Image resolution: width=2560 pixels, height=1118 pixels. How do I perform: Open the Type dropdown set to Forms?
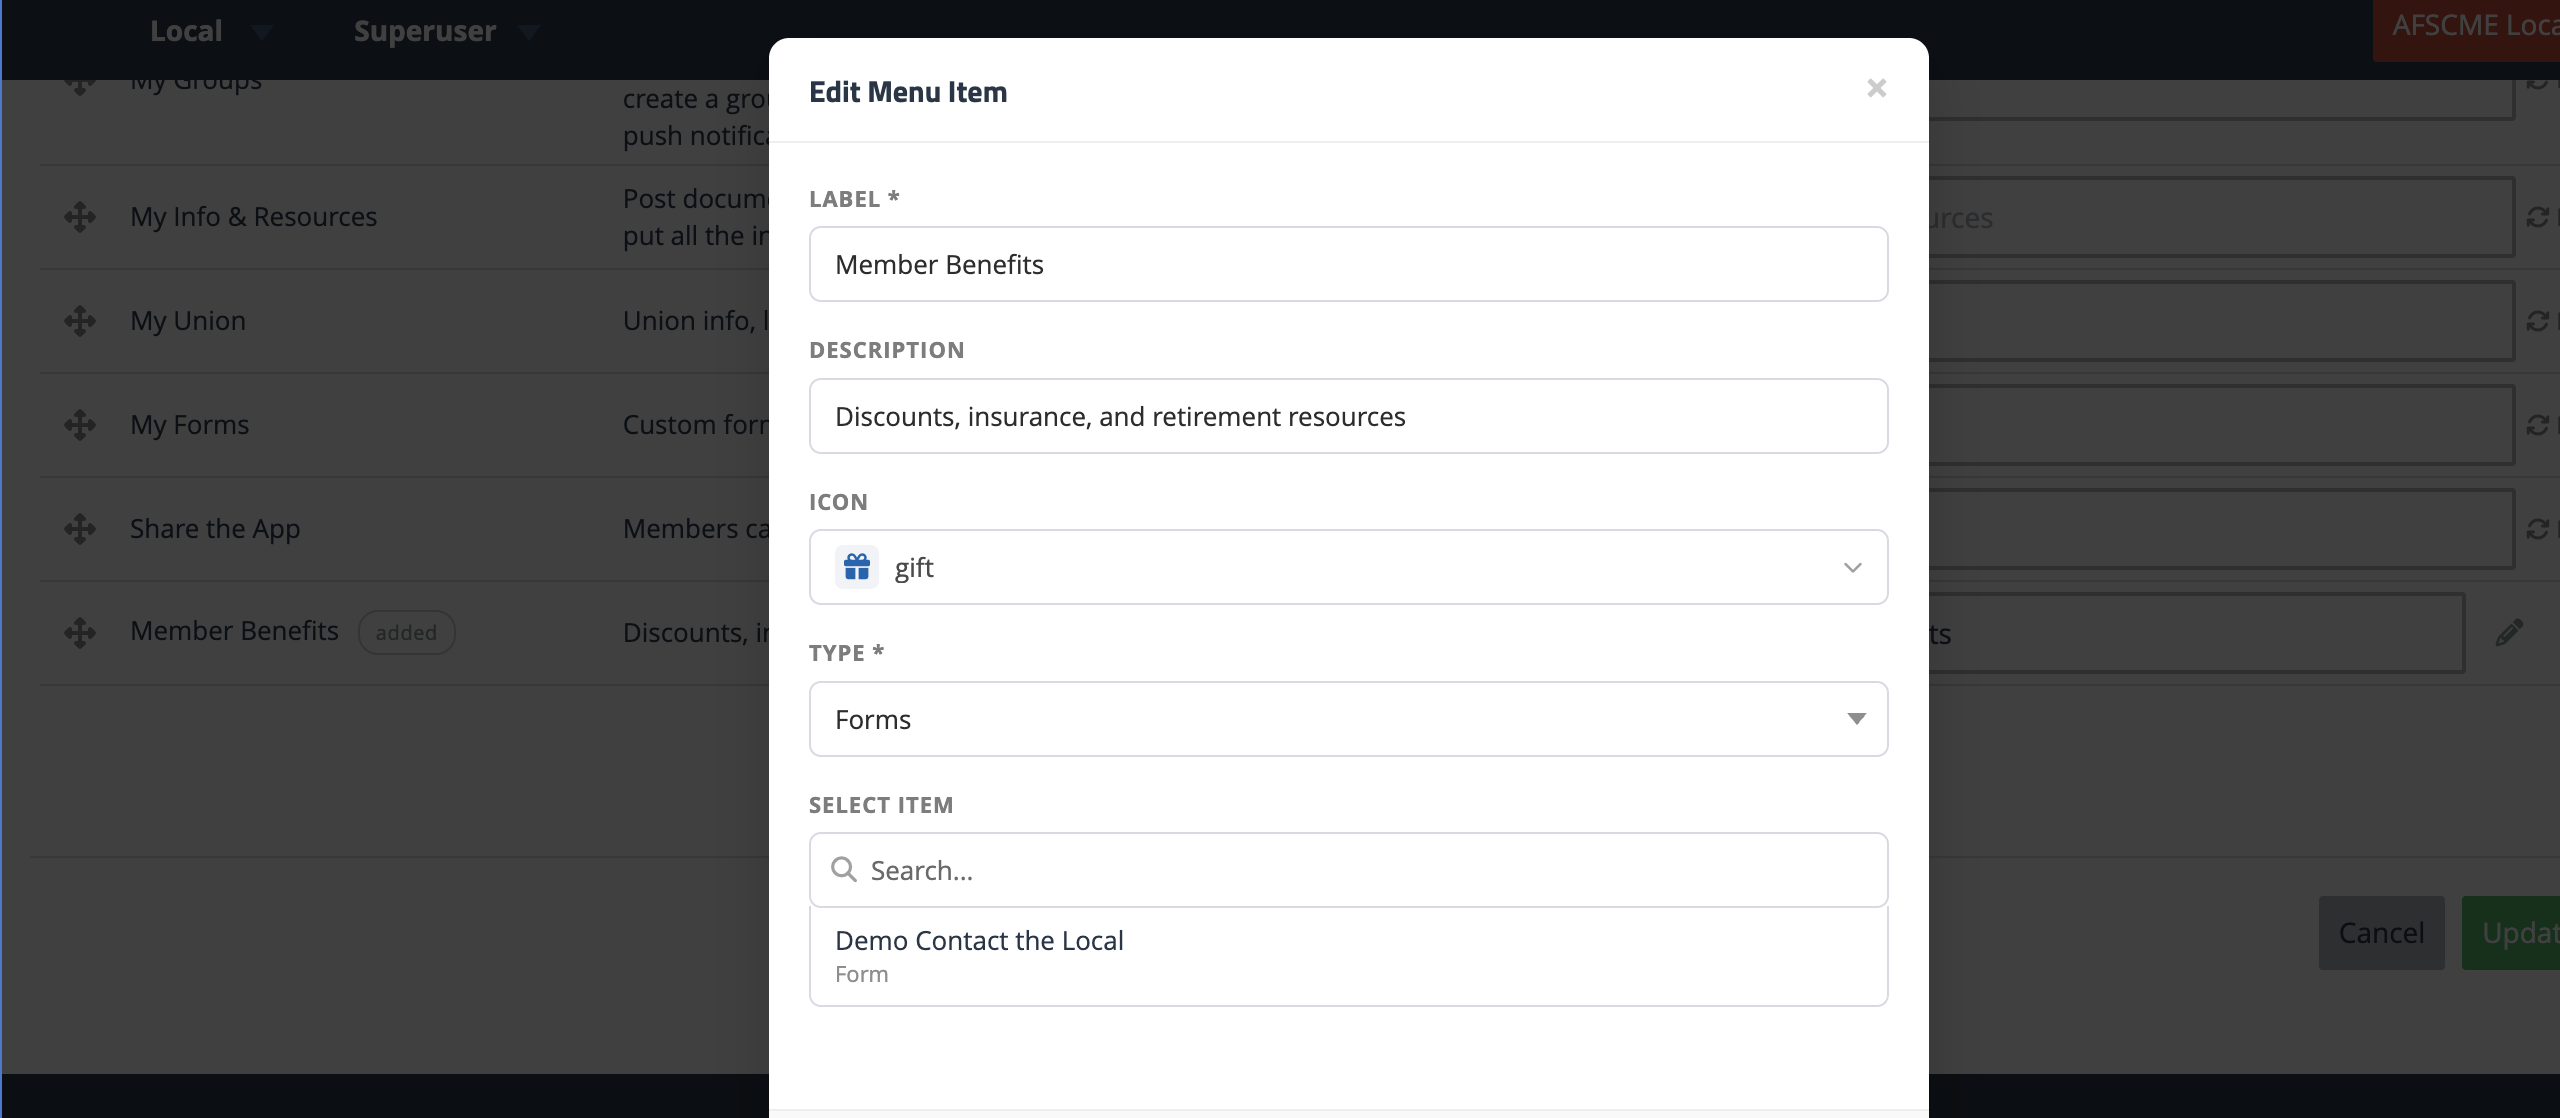pos(1348,719)
